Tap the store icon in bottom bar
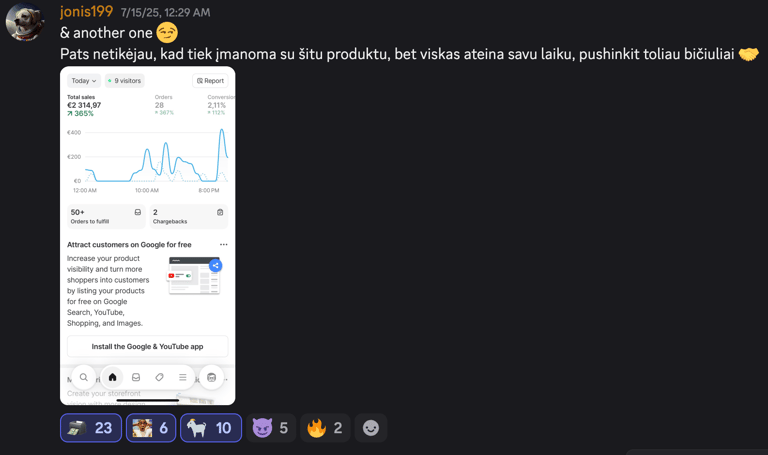Screen dimensions: 768x455 (212, 377)
